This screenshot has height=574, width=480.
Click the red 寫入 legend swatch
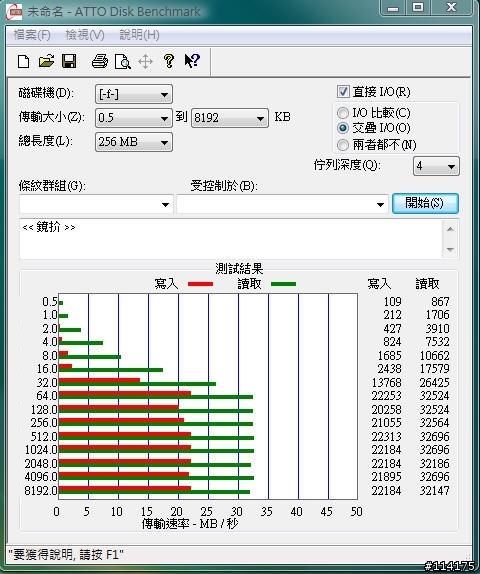tap(200, 284)
